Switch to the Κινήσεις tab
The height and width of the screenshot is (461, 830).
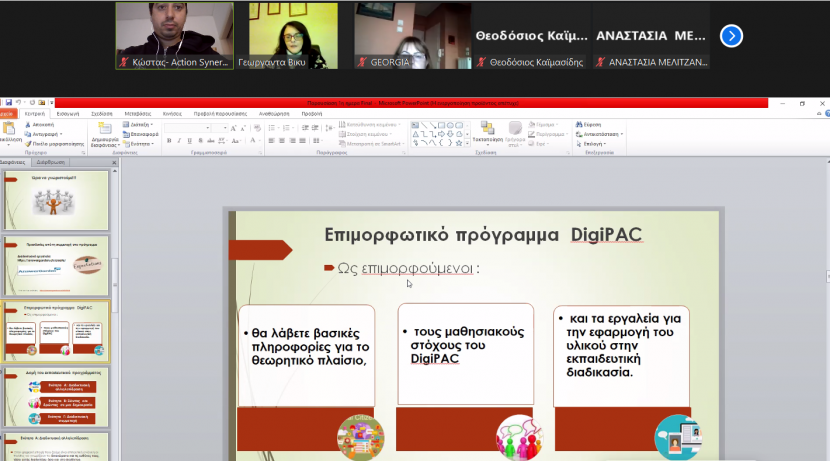[x=172, y=114]
